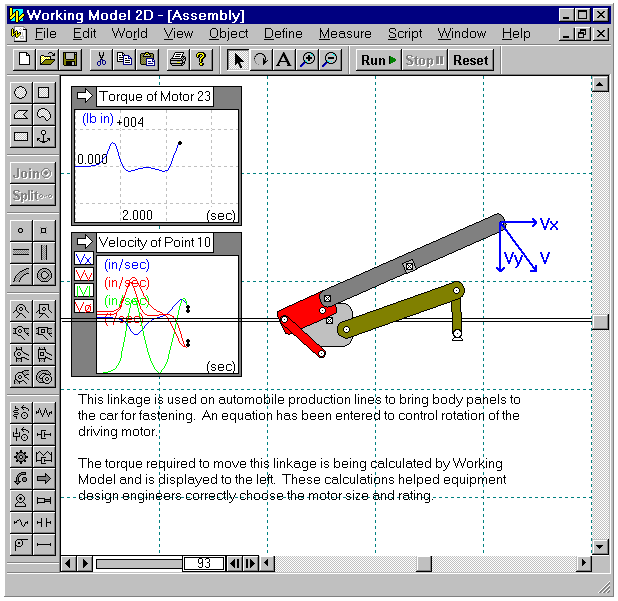The image size is (618, 601).
Task: Select the vertical pinned slot joint tool
Action: (x=20, y=355)
